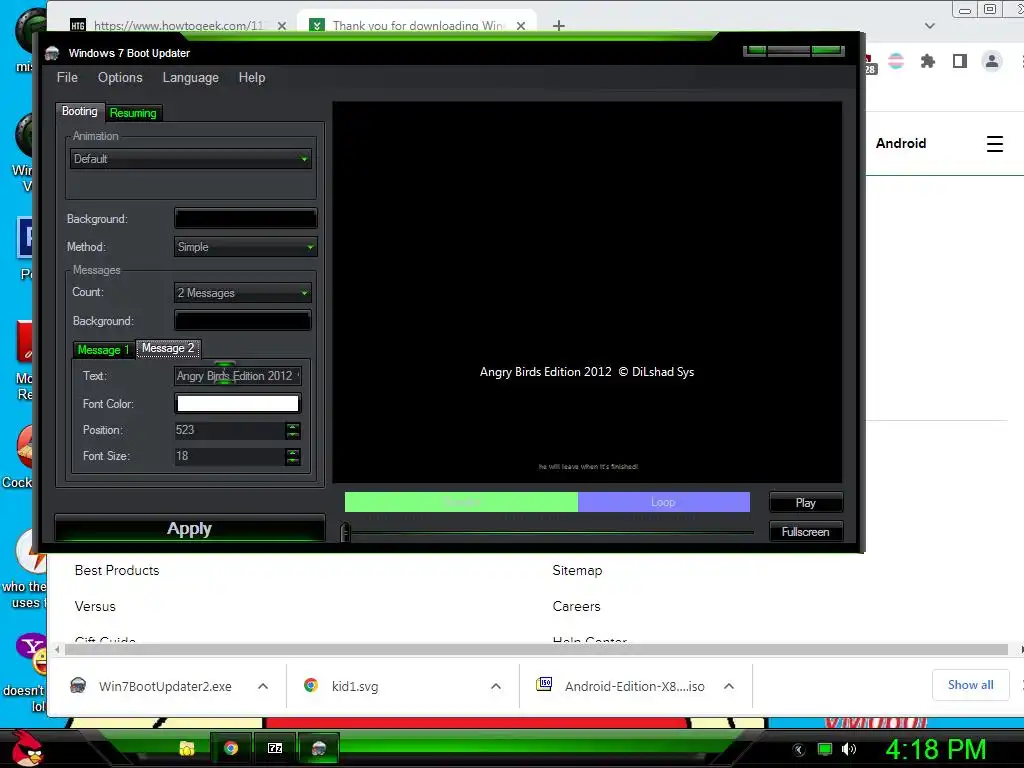
Task: Close the howtogeek browser tab
Action: point(281,26)
